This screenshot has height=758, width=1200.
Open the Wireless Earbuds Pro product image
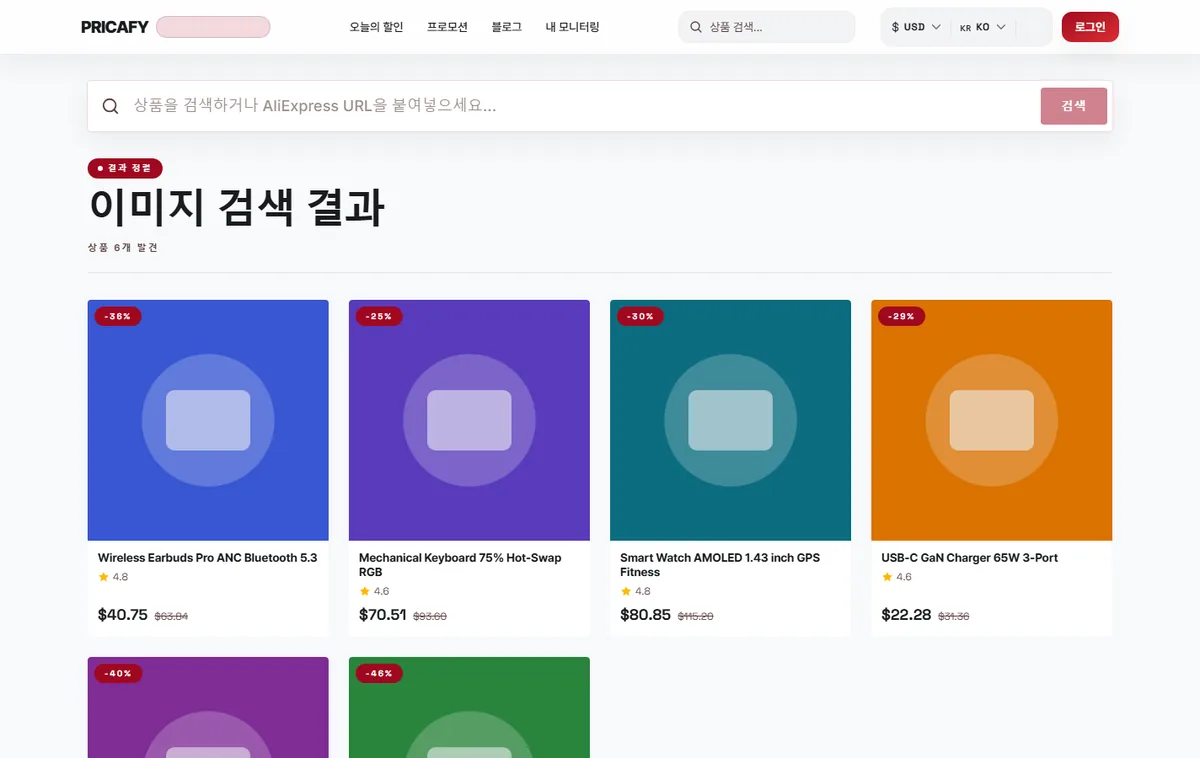click(208, 420)
